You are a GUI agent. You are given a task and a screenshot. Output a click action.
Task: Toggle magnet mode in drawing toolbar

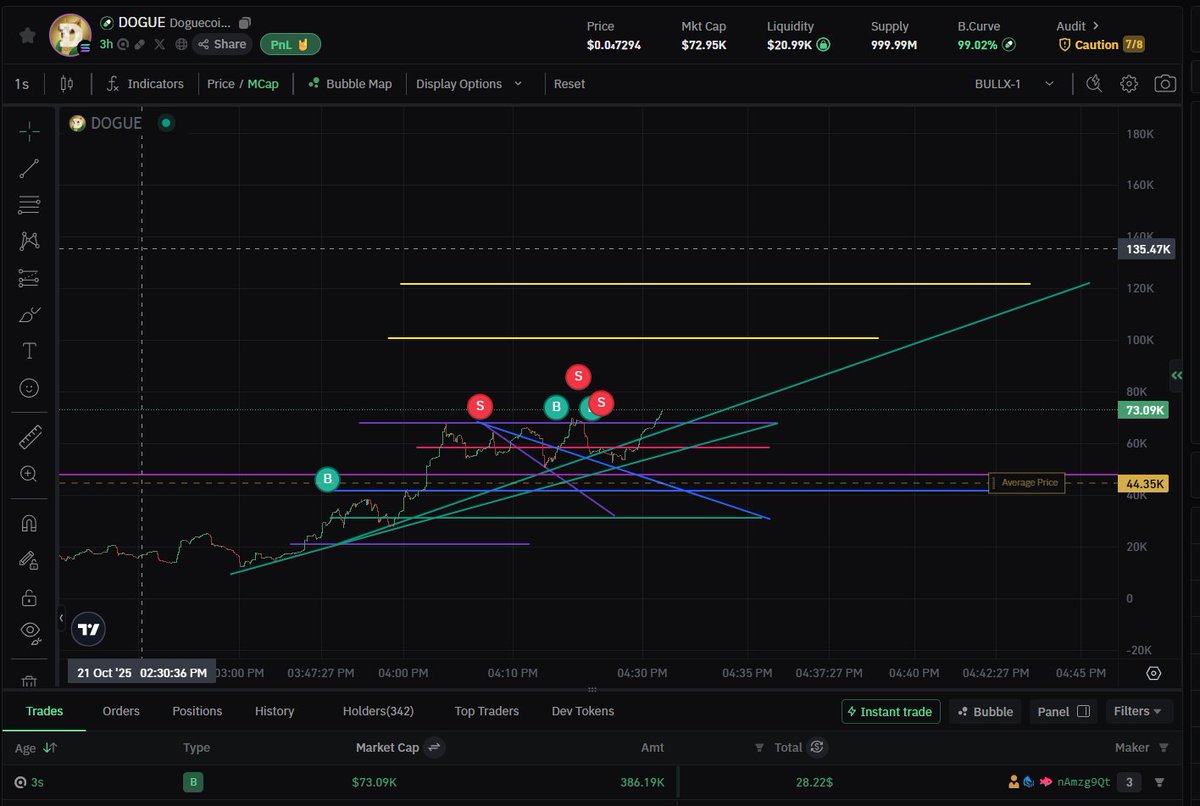(x=29, y=523)
